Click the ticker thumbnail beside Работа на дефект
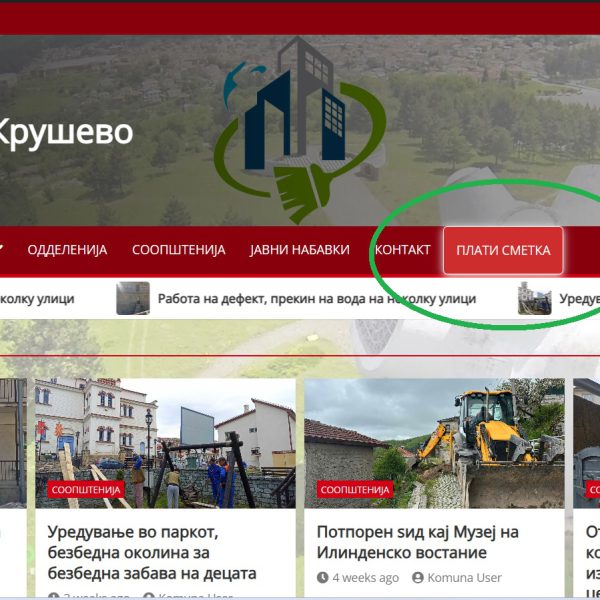 tap(133, 298)
